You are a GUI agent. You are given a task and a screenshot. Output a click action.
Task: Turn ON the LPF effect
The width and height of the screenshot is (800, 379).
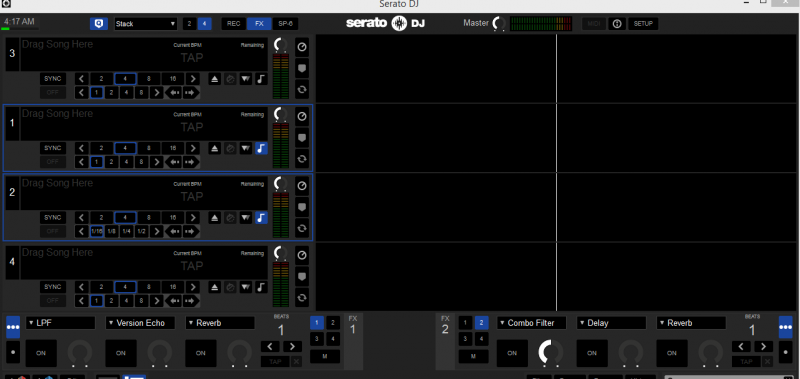pyautogui.click(x=41, y=353)
